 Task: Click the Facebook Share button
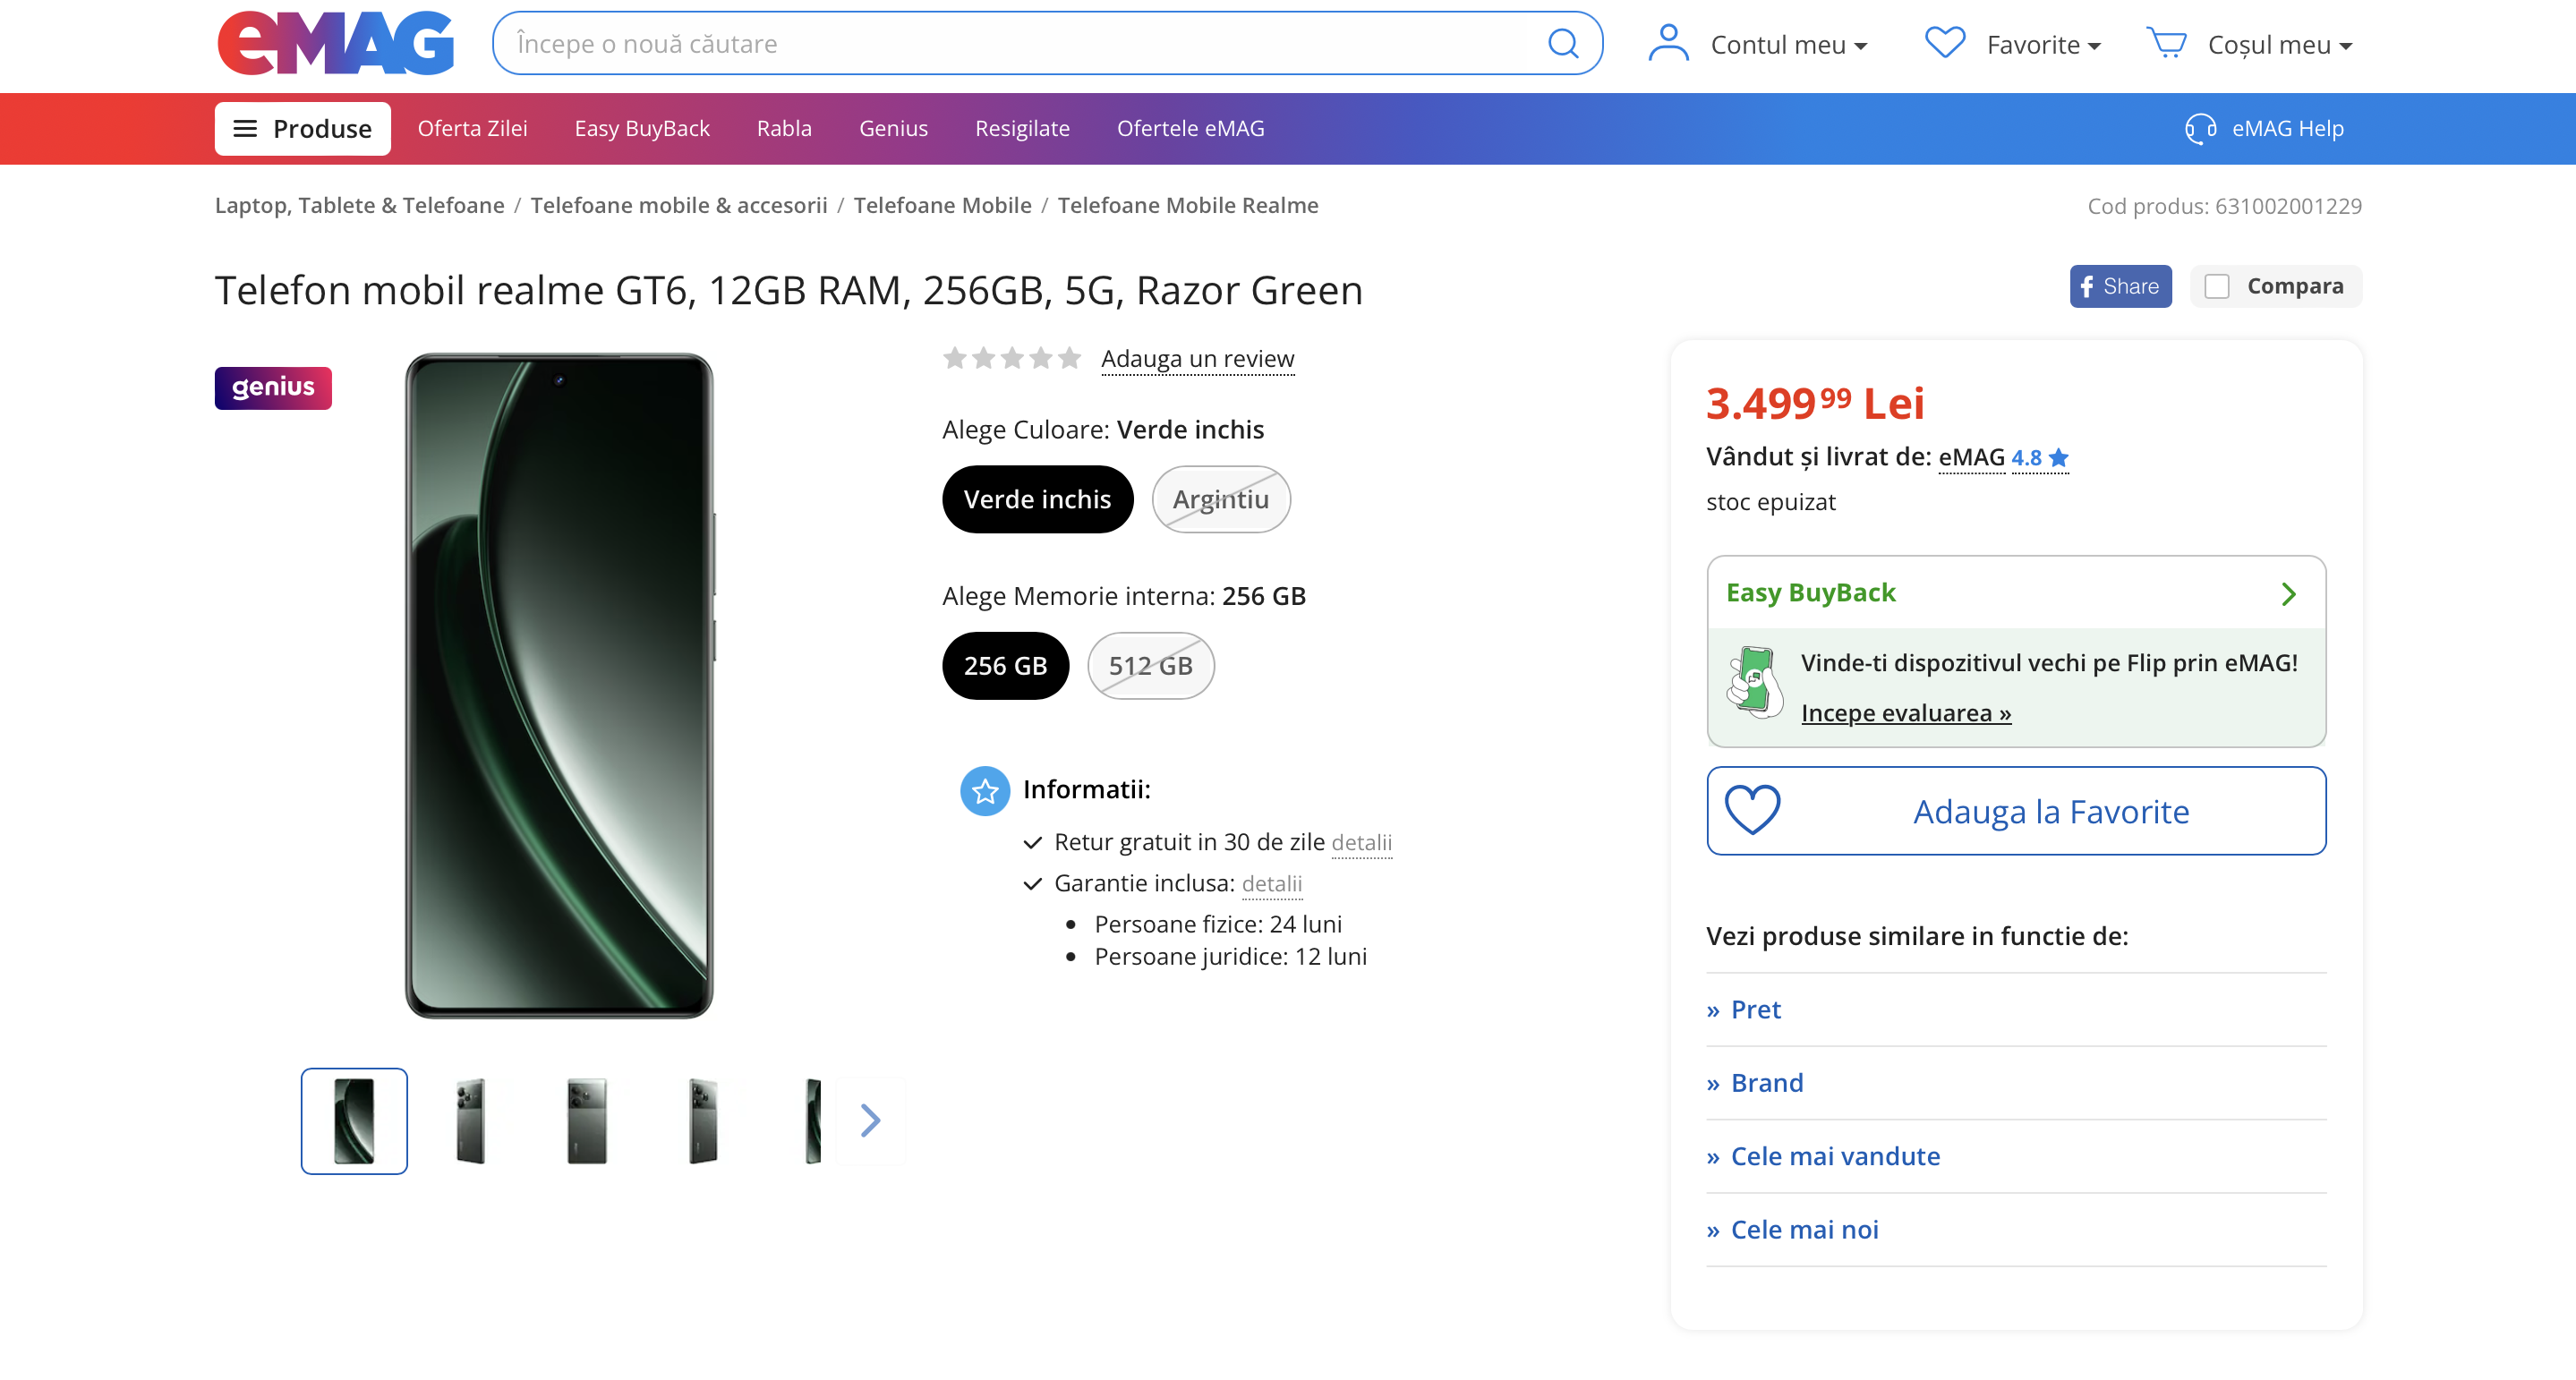(2120, 287)
